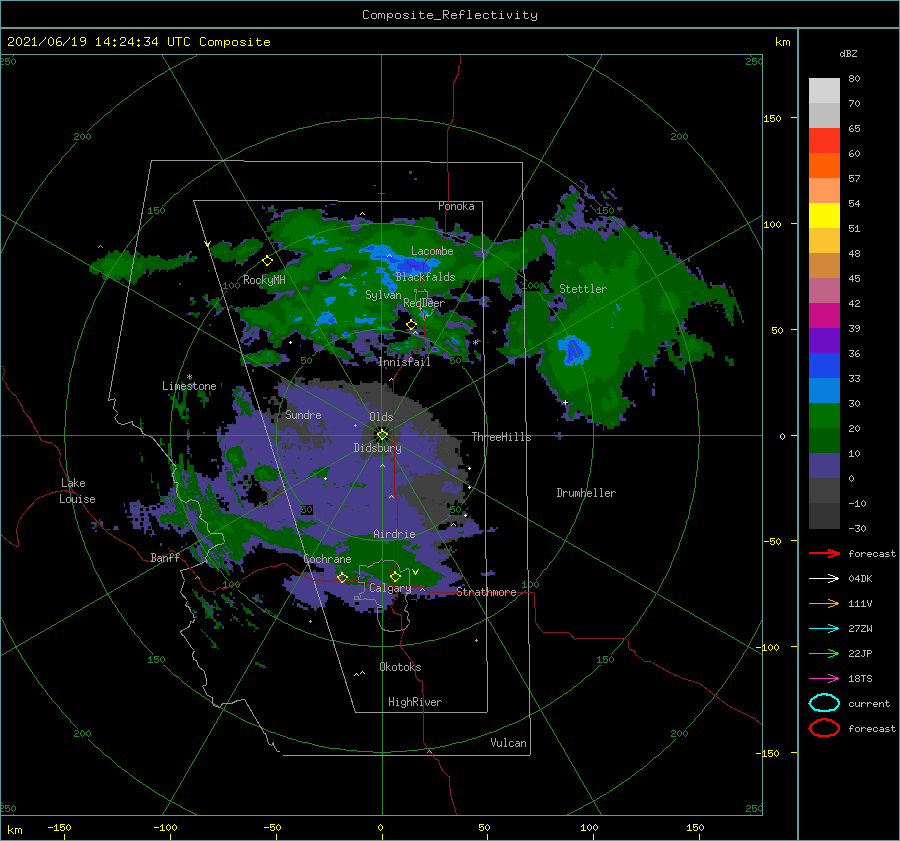Click the Ponoka city label

(x=456, y=206)
